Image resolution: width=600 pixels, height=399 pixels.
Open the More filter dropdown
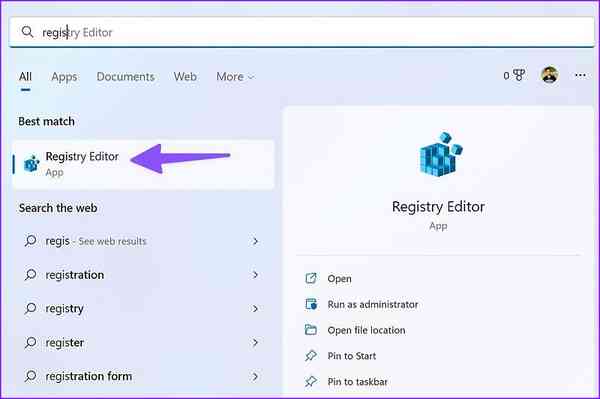[235, 77]
